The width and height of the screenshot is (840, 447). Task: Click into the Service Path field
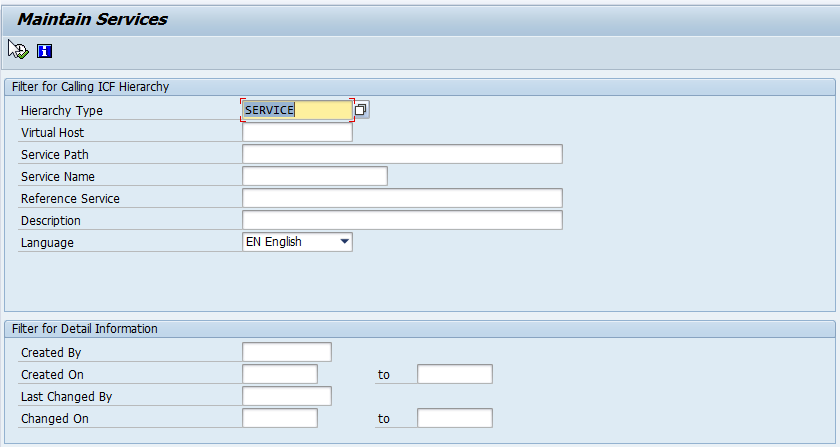pos(402,154)
